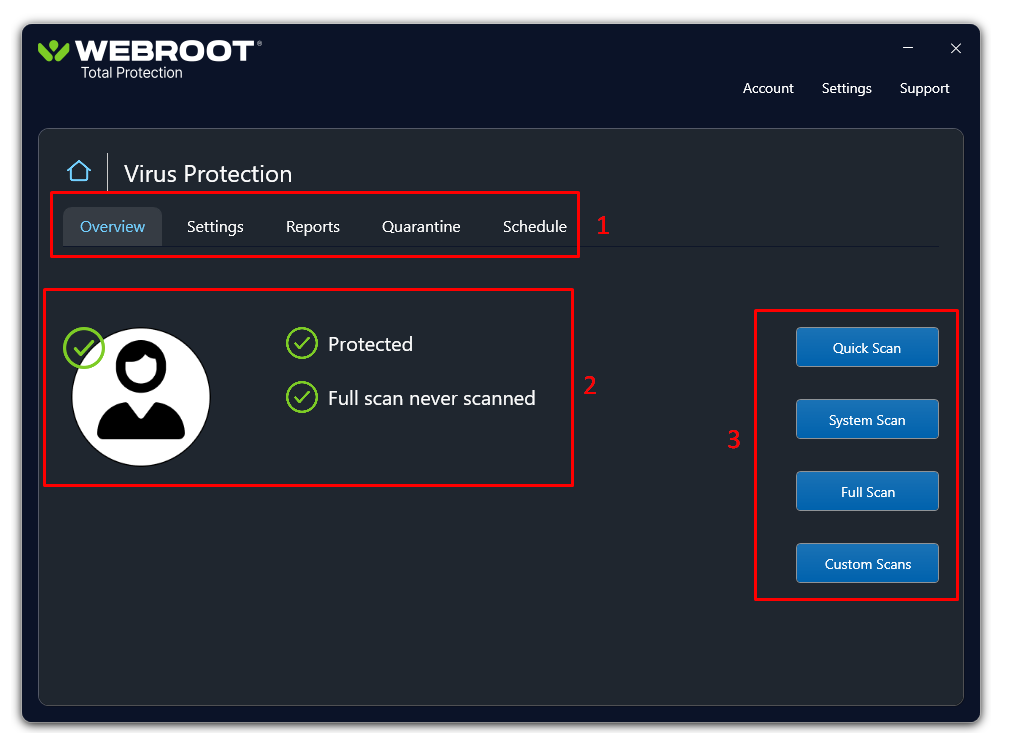Go to the Reports tab
Image resolution: width=1009 pixels, height=745 pixels.
tap(313, 227)
